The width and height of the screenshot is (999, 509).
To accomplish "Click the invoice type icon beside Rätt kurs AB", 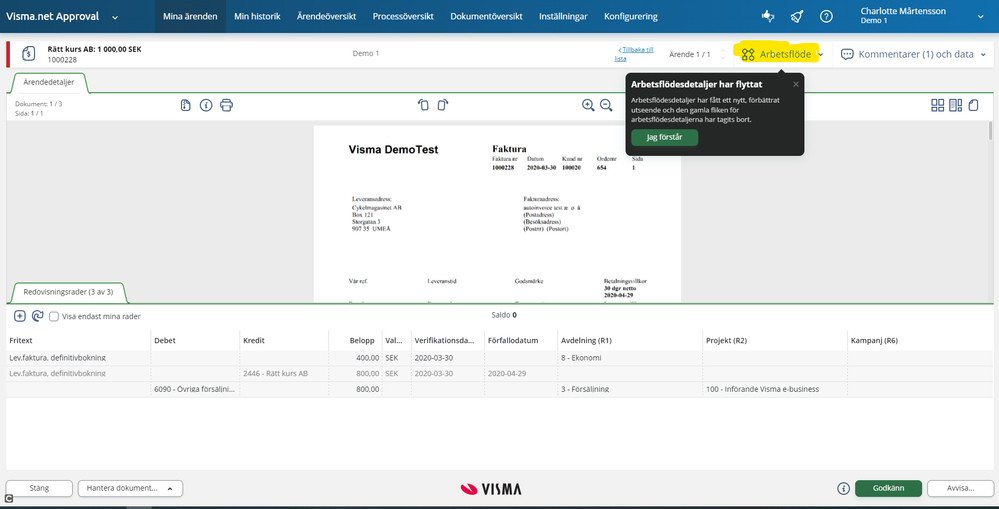I will 29,54.
